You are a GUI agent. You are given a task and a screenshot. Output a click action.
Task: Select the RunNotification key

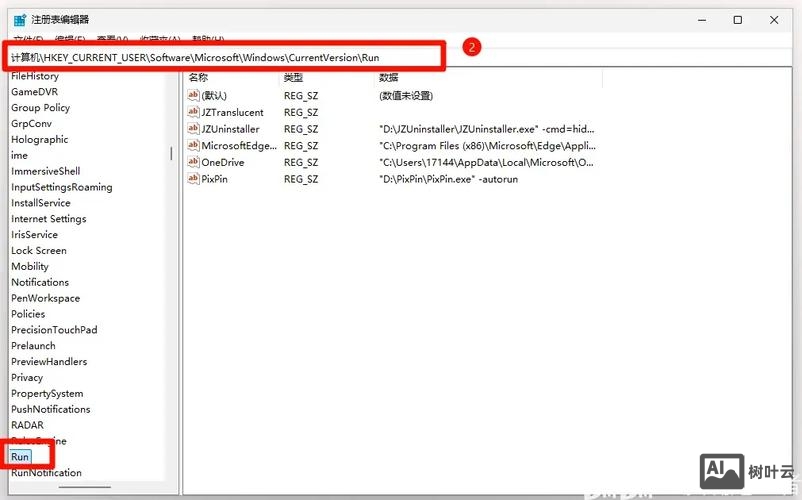click(47, 472)
